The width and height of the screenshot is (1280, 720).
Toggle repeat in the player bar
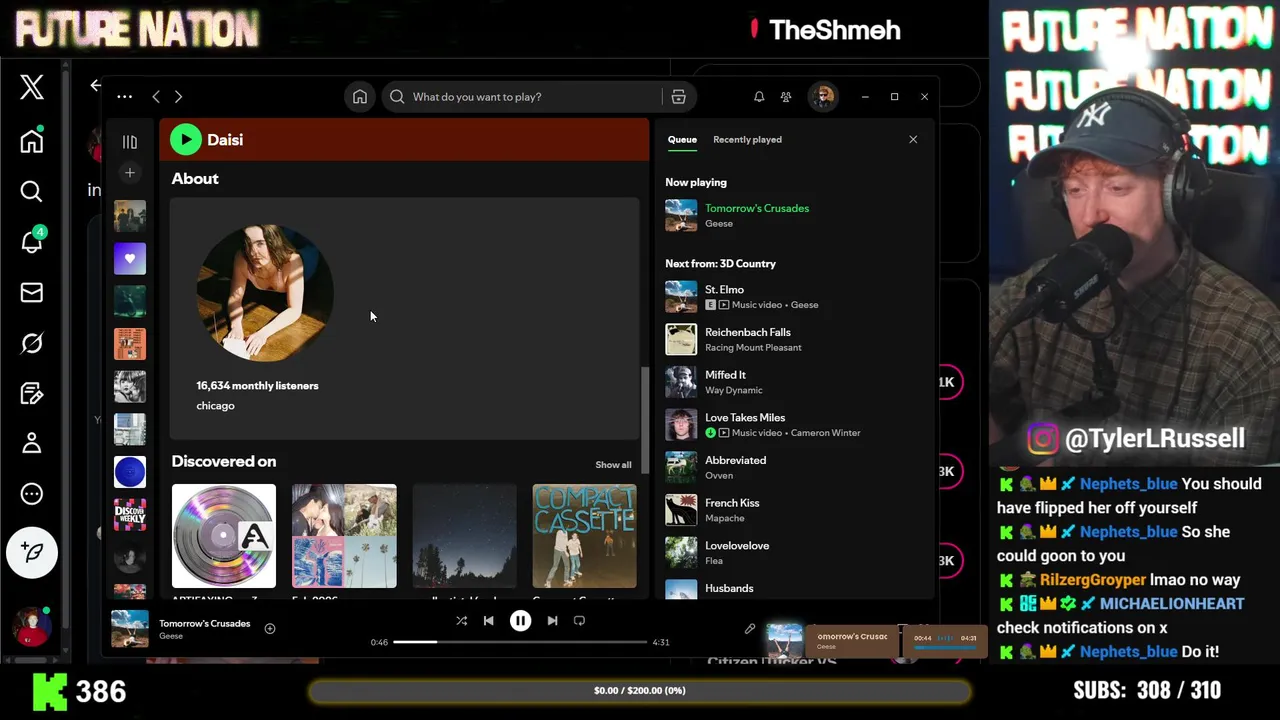[579, 621]
